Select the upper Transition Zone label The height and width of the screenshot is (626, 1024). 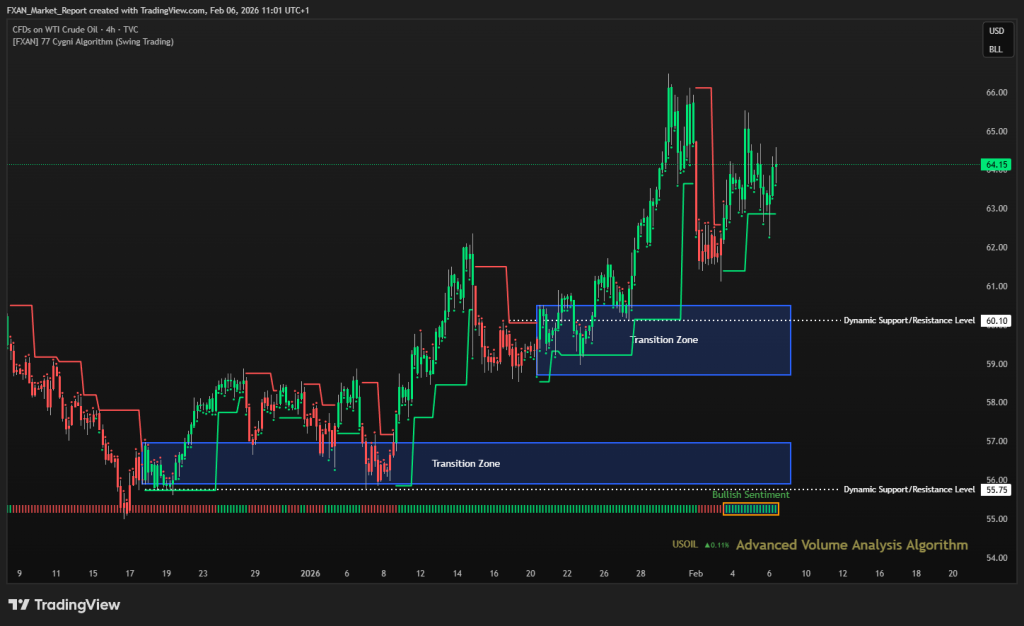[664, 340]
